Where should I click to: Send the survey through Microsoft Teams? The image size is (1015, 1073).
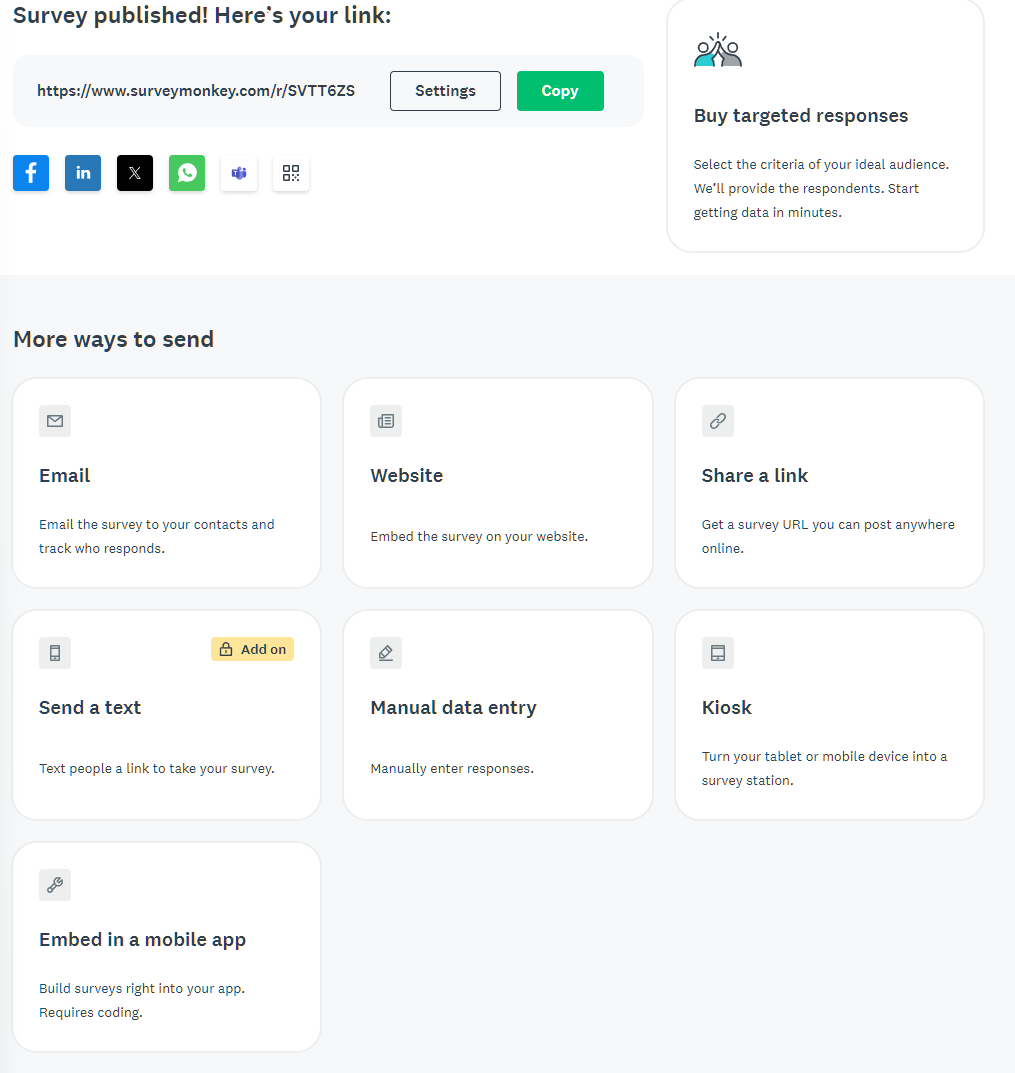(x=238, y=173)
